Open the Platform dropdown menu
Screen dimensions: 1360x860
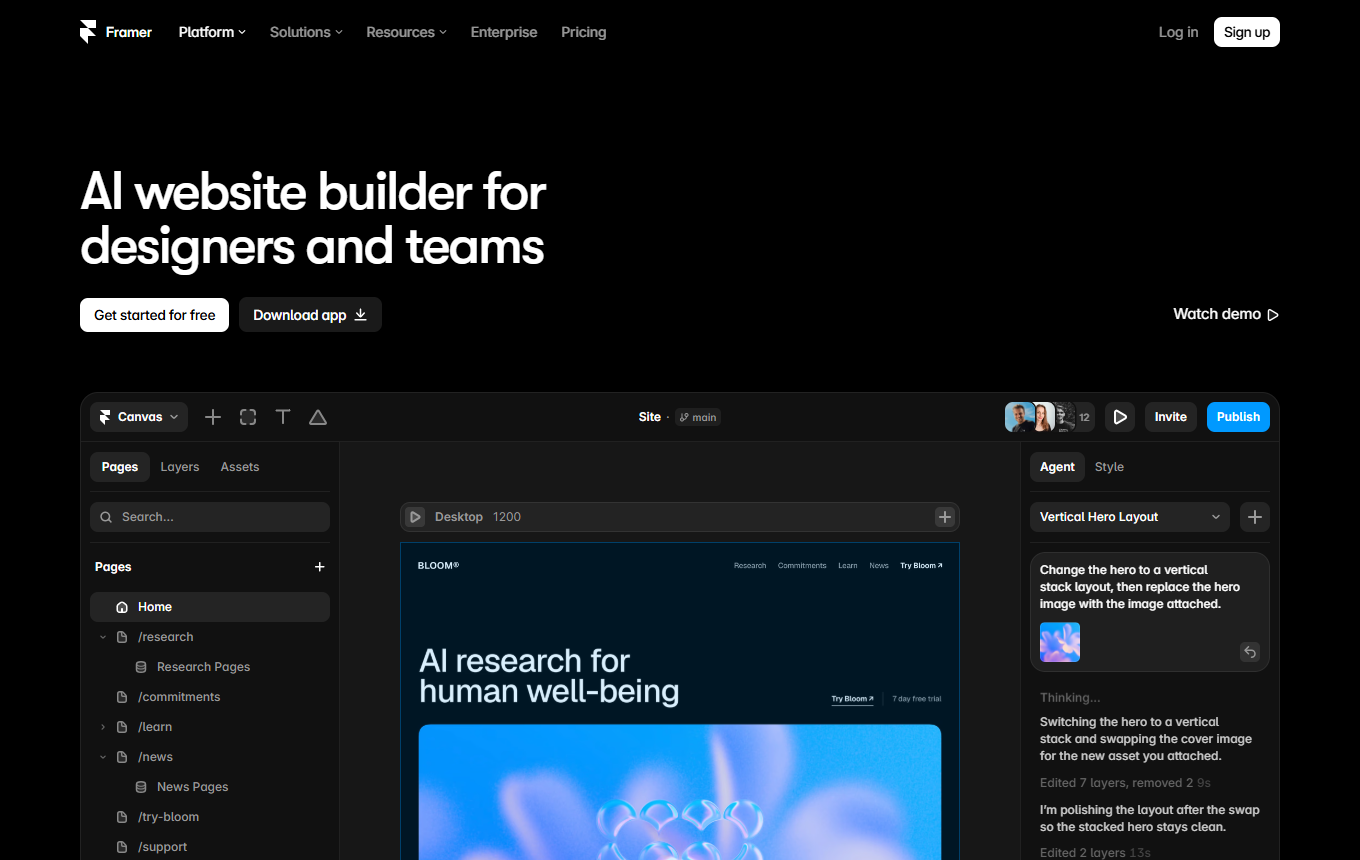212,32
